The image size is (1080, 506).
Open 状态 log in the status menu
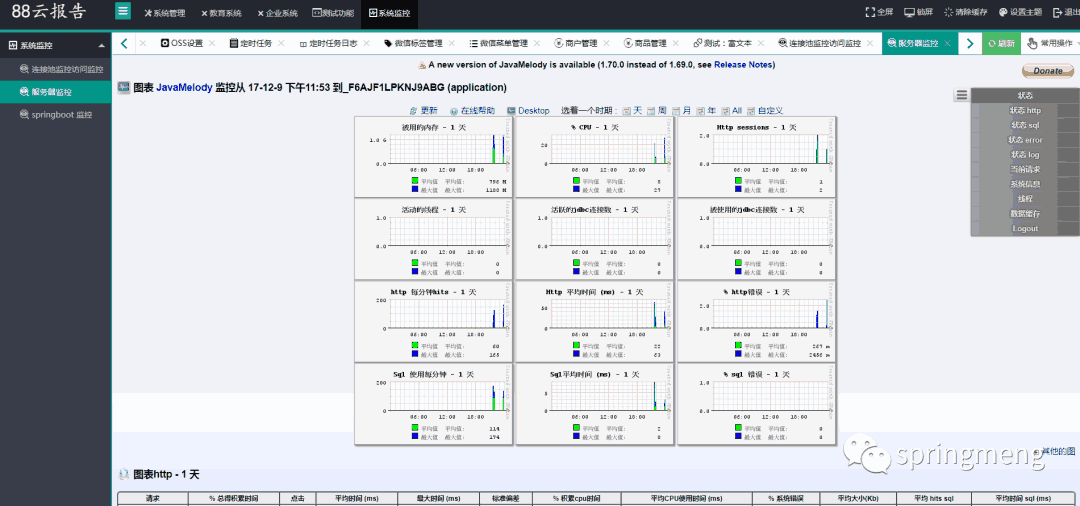(x=1026, y=155)
